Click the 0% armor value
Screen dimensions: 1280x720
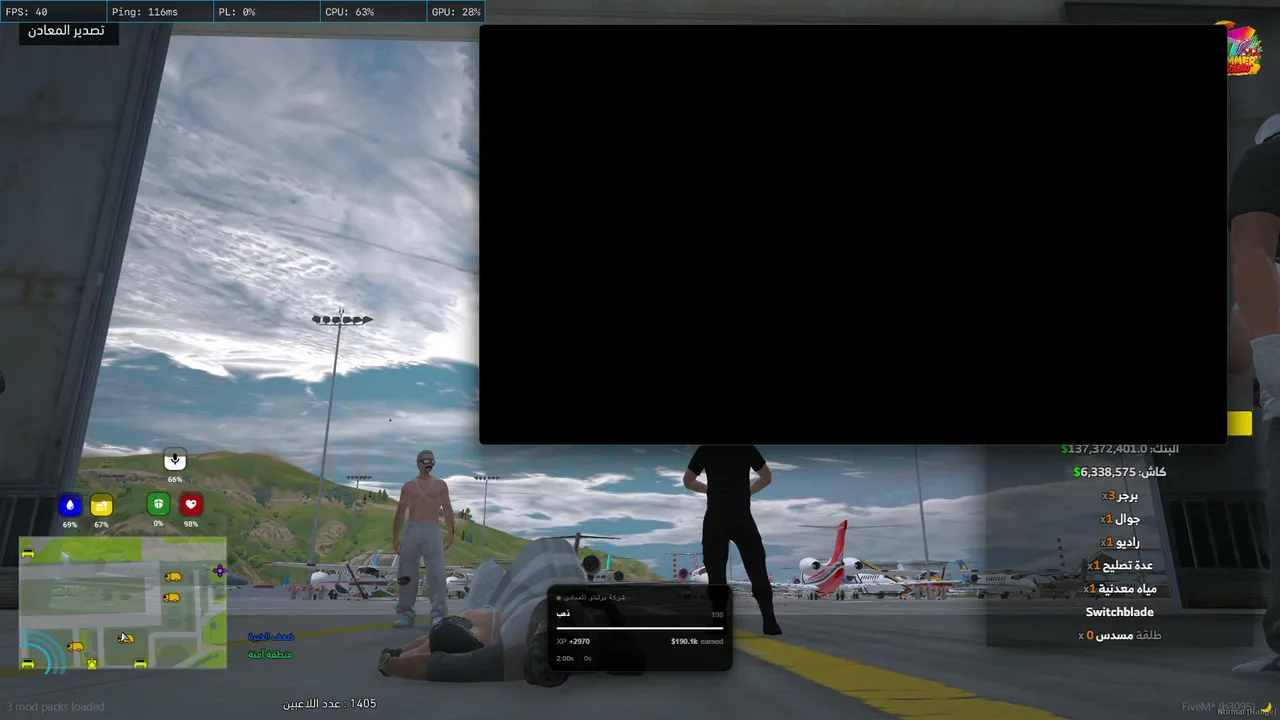158,523
